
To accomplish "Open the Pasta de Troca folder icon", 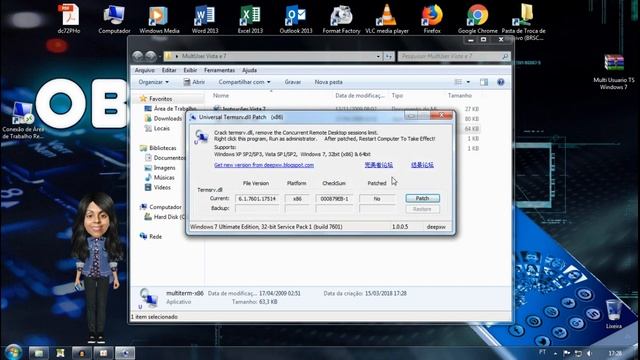I will 523,22.
